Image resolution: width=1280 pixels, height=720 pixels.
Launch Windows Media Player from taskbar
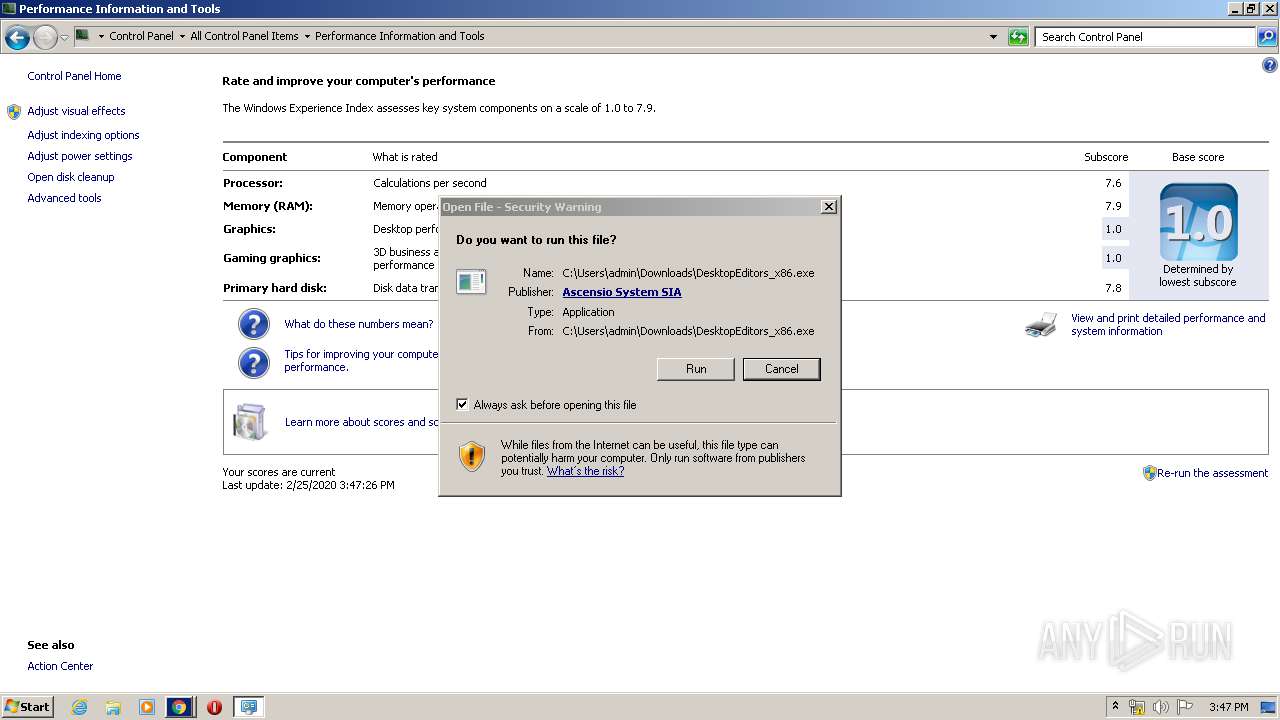147,707
